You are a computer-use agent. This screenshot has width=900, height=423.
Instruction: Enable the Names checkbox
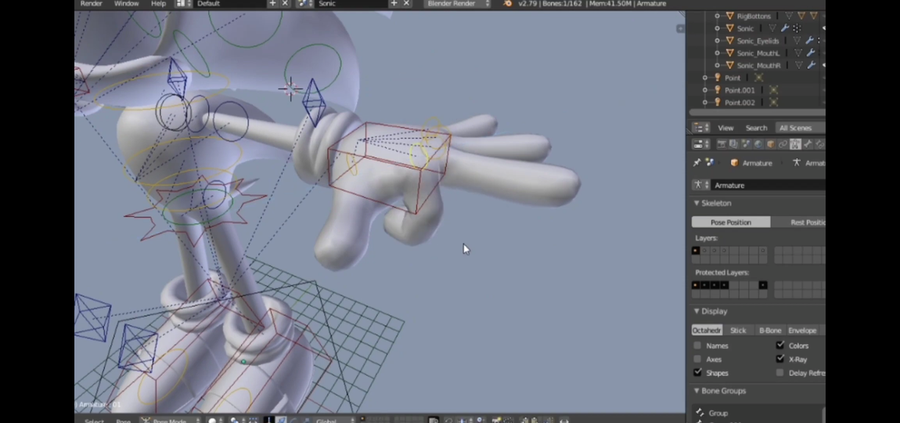[x=697, y=346]
